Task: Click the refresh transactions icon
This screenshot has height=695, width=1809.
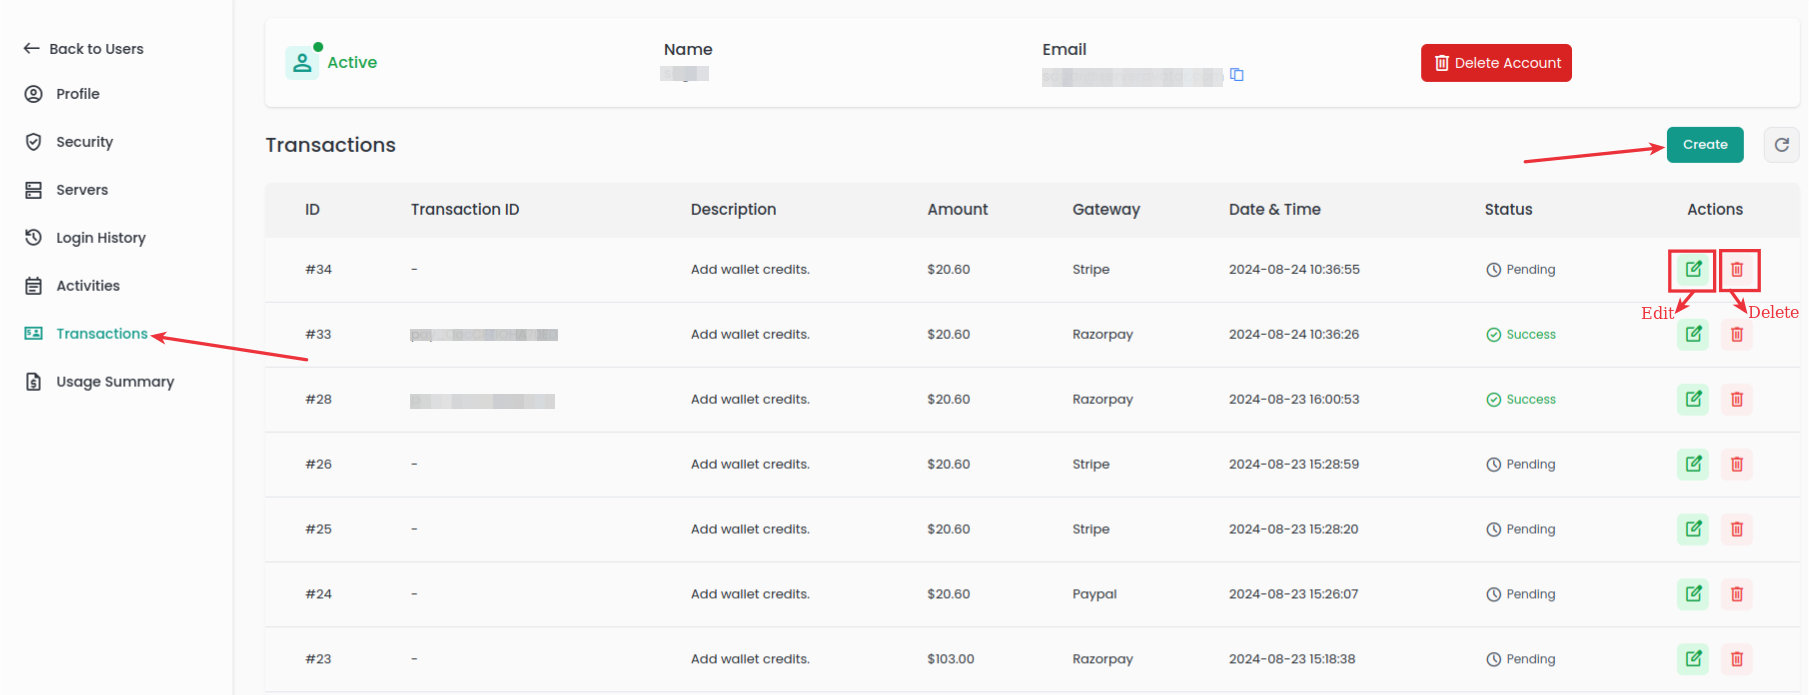Action: tap(1781, 145)
